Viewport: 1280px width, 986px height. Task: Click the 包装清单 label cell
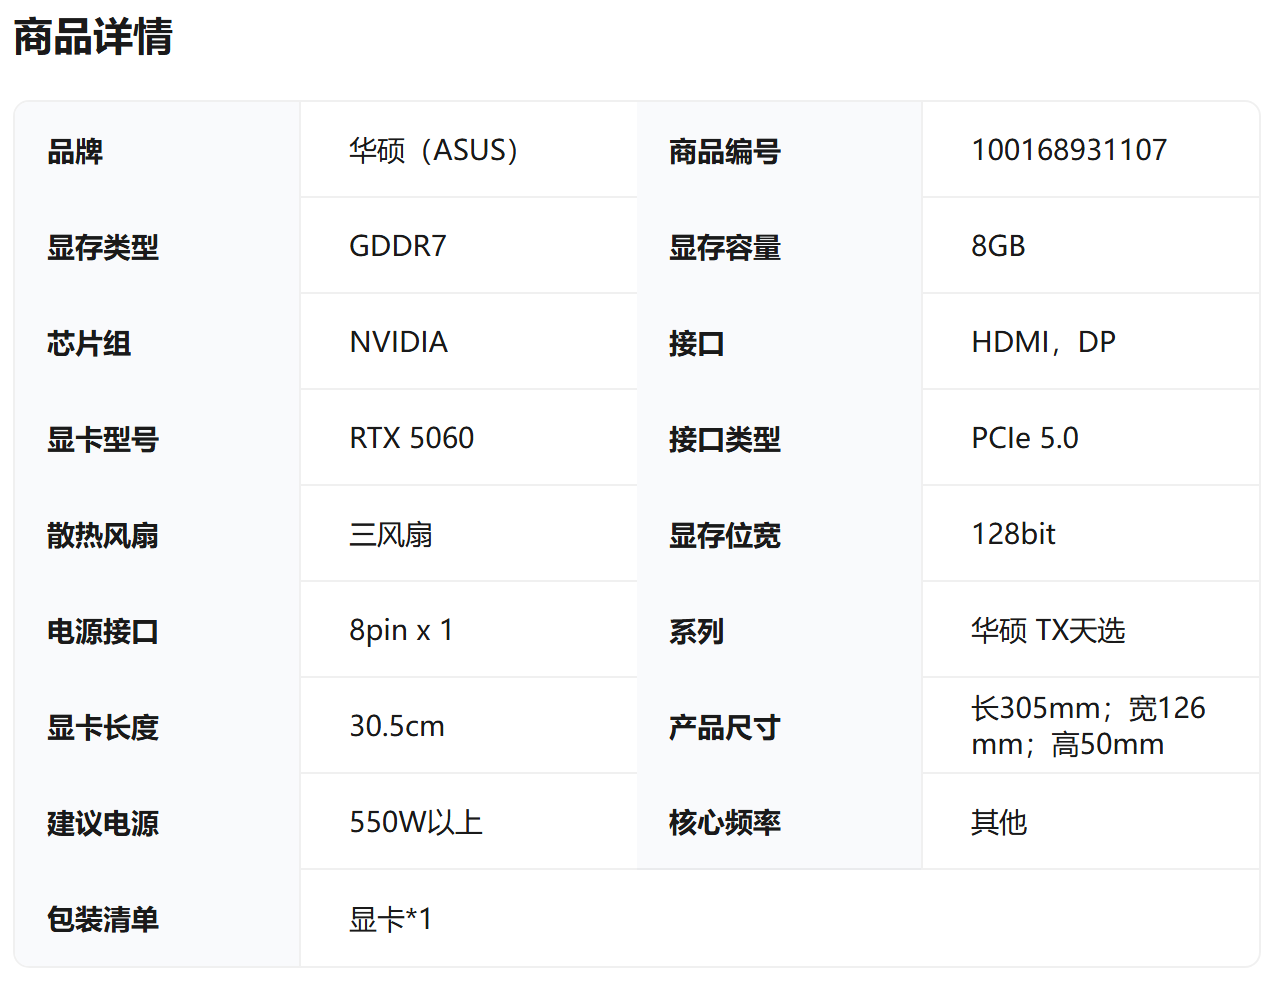click(x=103, y=919)
